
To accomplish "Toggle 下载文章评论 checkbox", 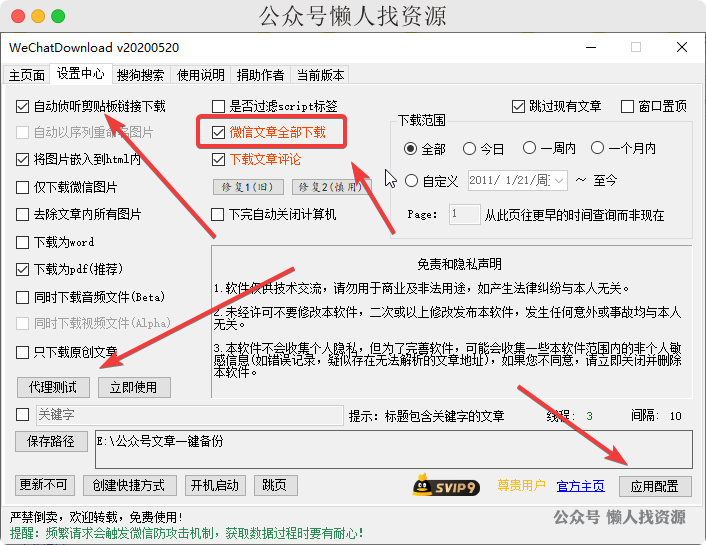I will pyautogui.click(x=218, y=159).
